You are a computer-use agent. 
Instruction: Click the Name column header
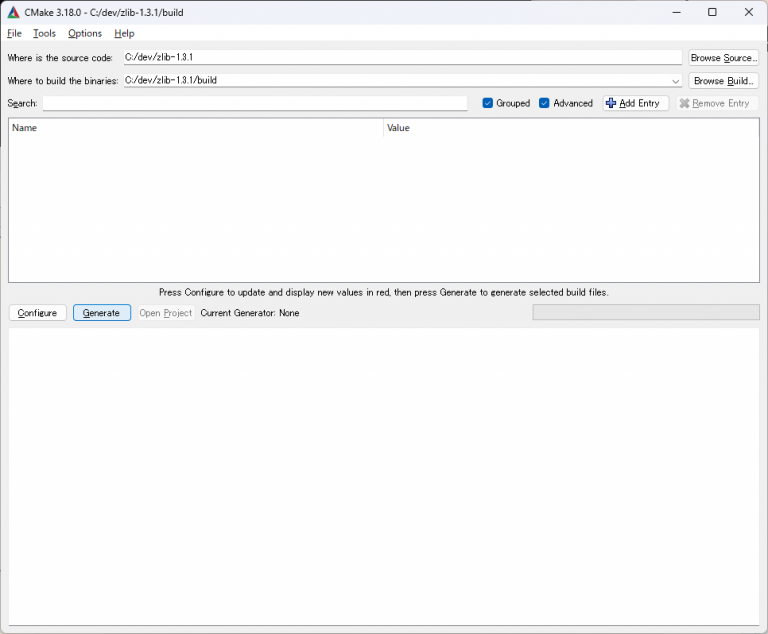(x=196, y=128)
